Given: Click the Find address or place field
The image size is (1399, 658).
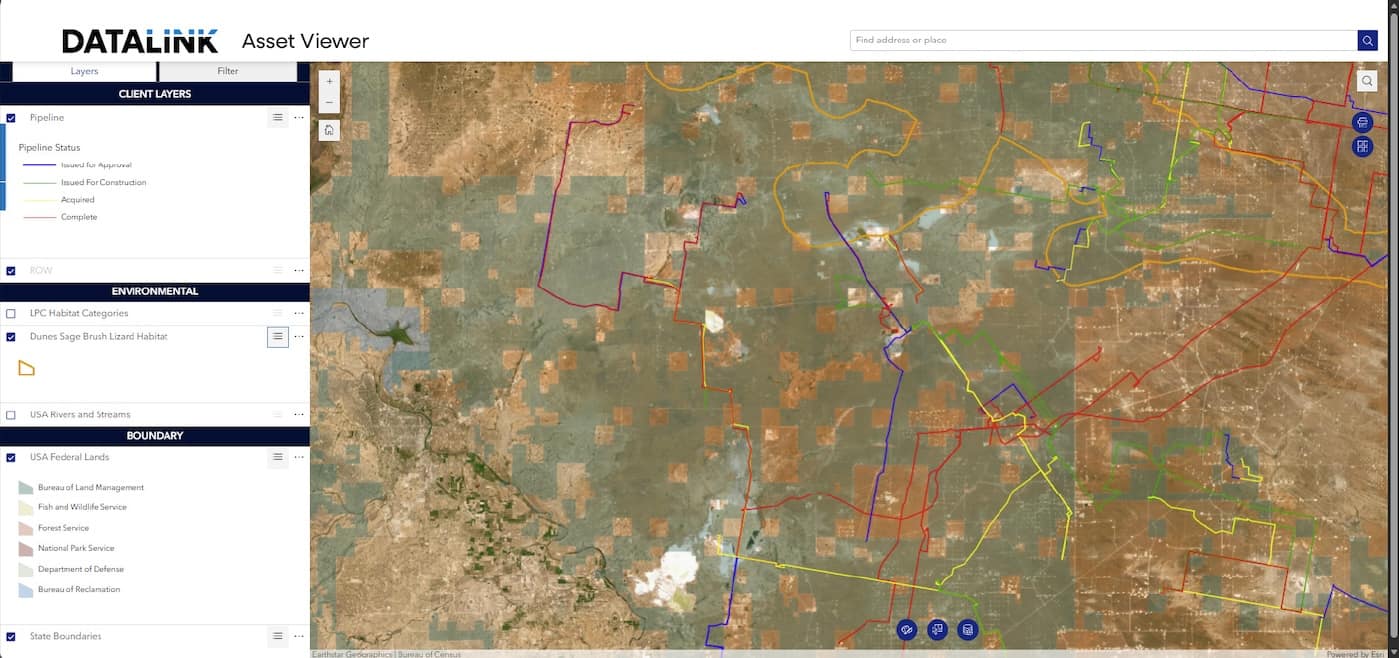Looking at the screenshot, I should 1103,40.
